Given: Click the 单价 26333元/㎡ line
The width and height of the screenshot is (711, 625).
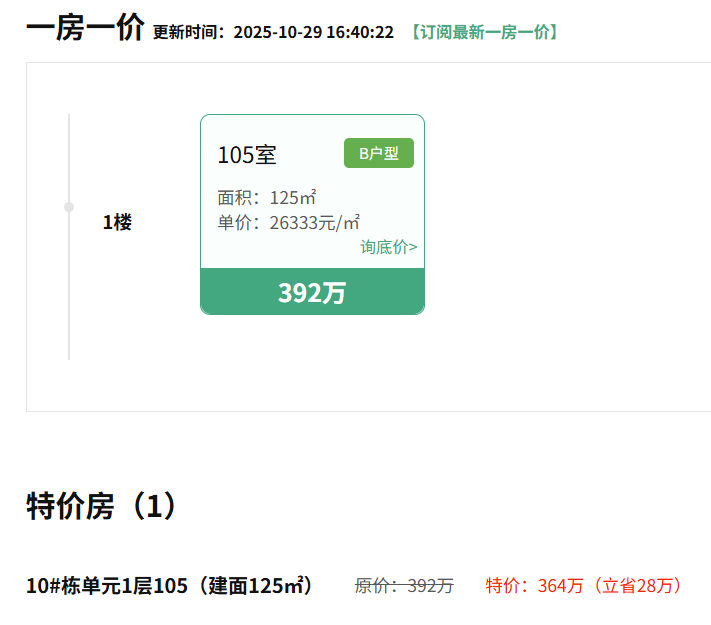Looking at the screenshot, I should pos(289,222).
